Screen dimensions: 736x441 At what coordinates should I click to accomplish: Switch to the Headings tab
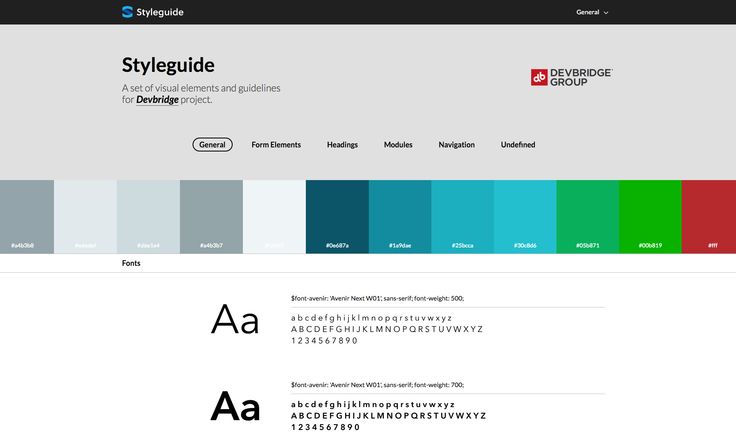pos(342,144)
